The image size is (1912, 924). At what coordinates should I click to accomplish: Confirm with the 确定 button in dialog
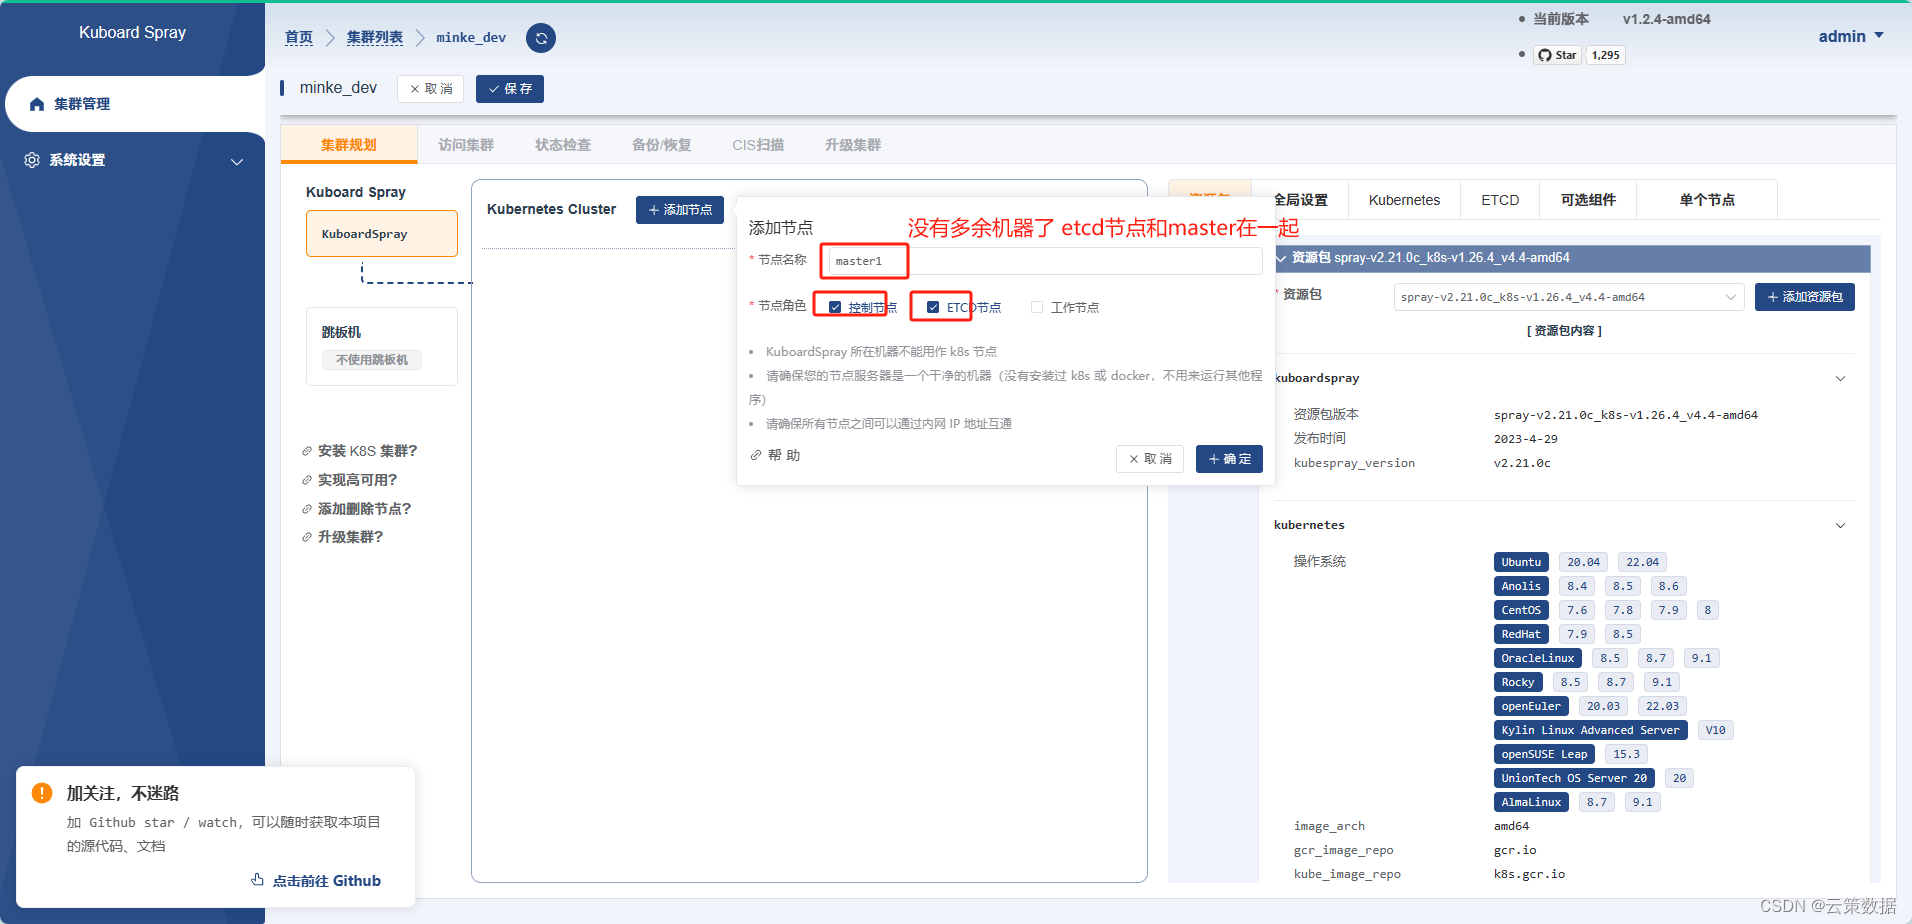pos(1229,459)
